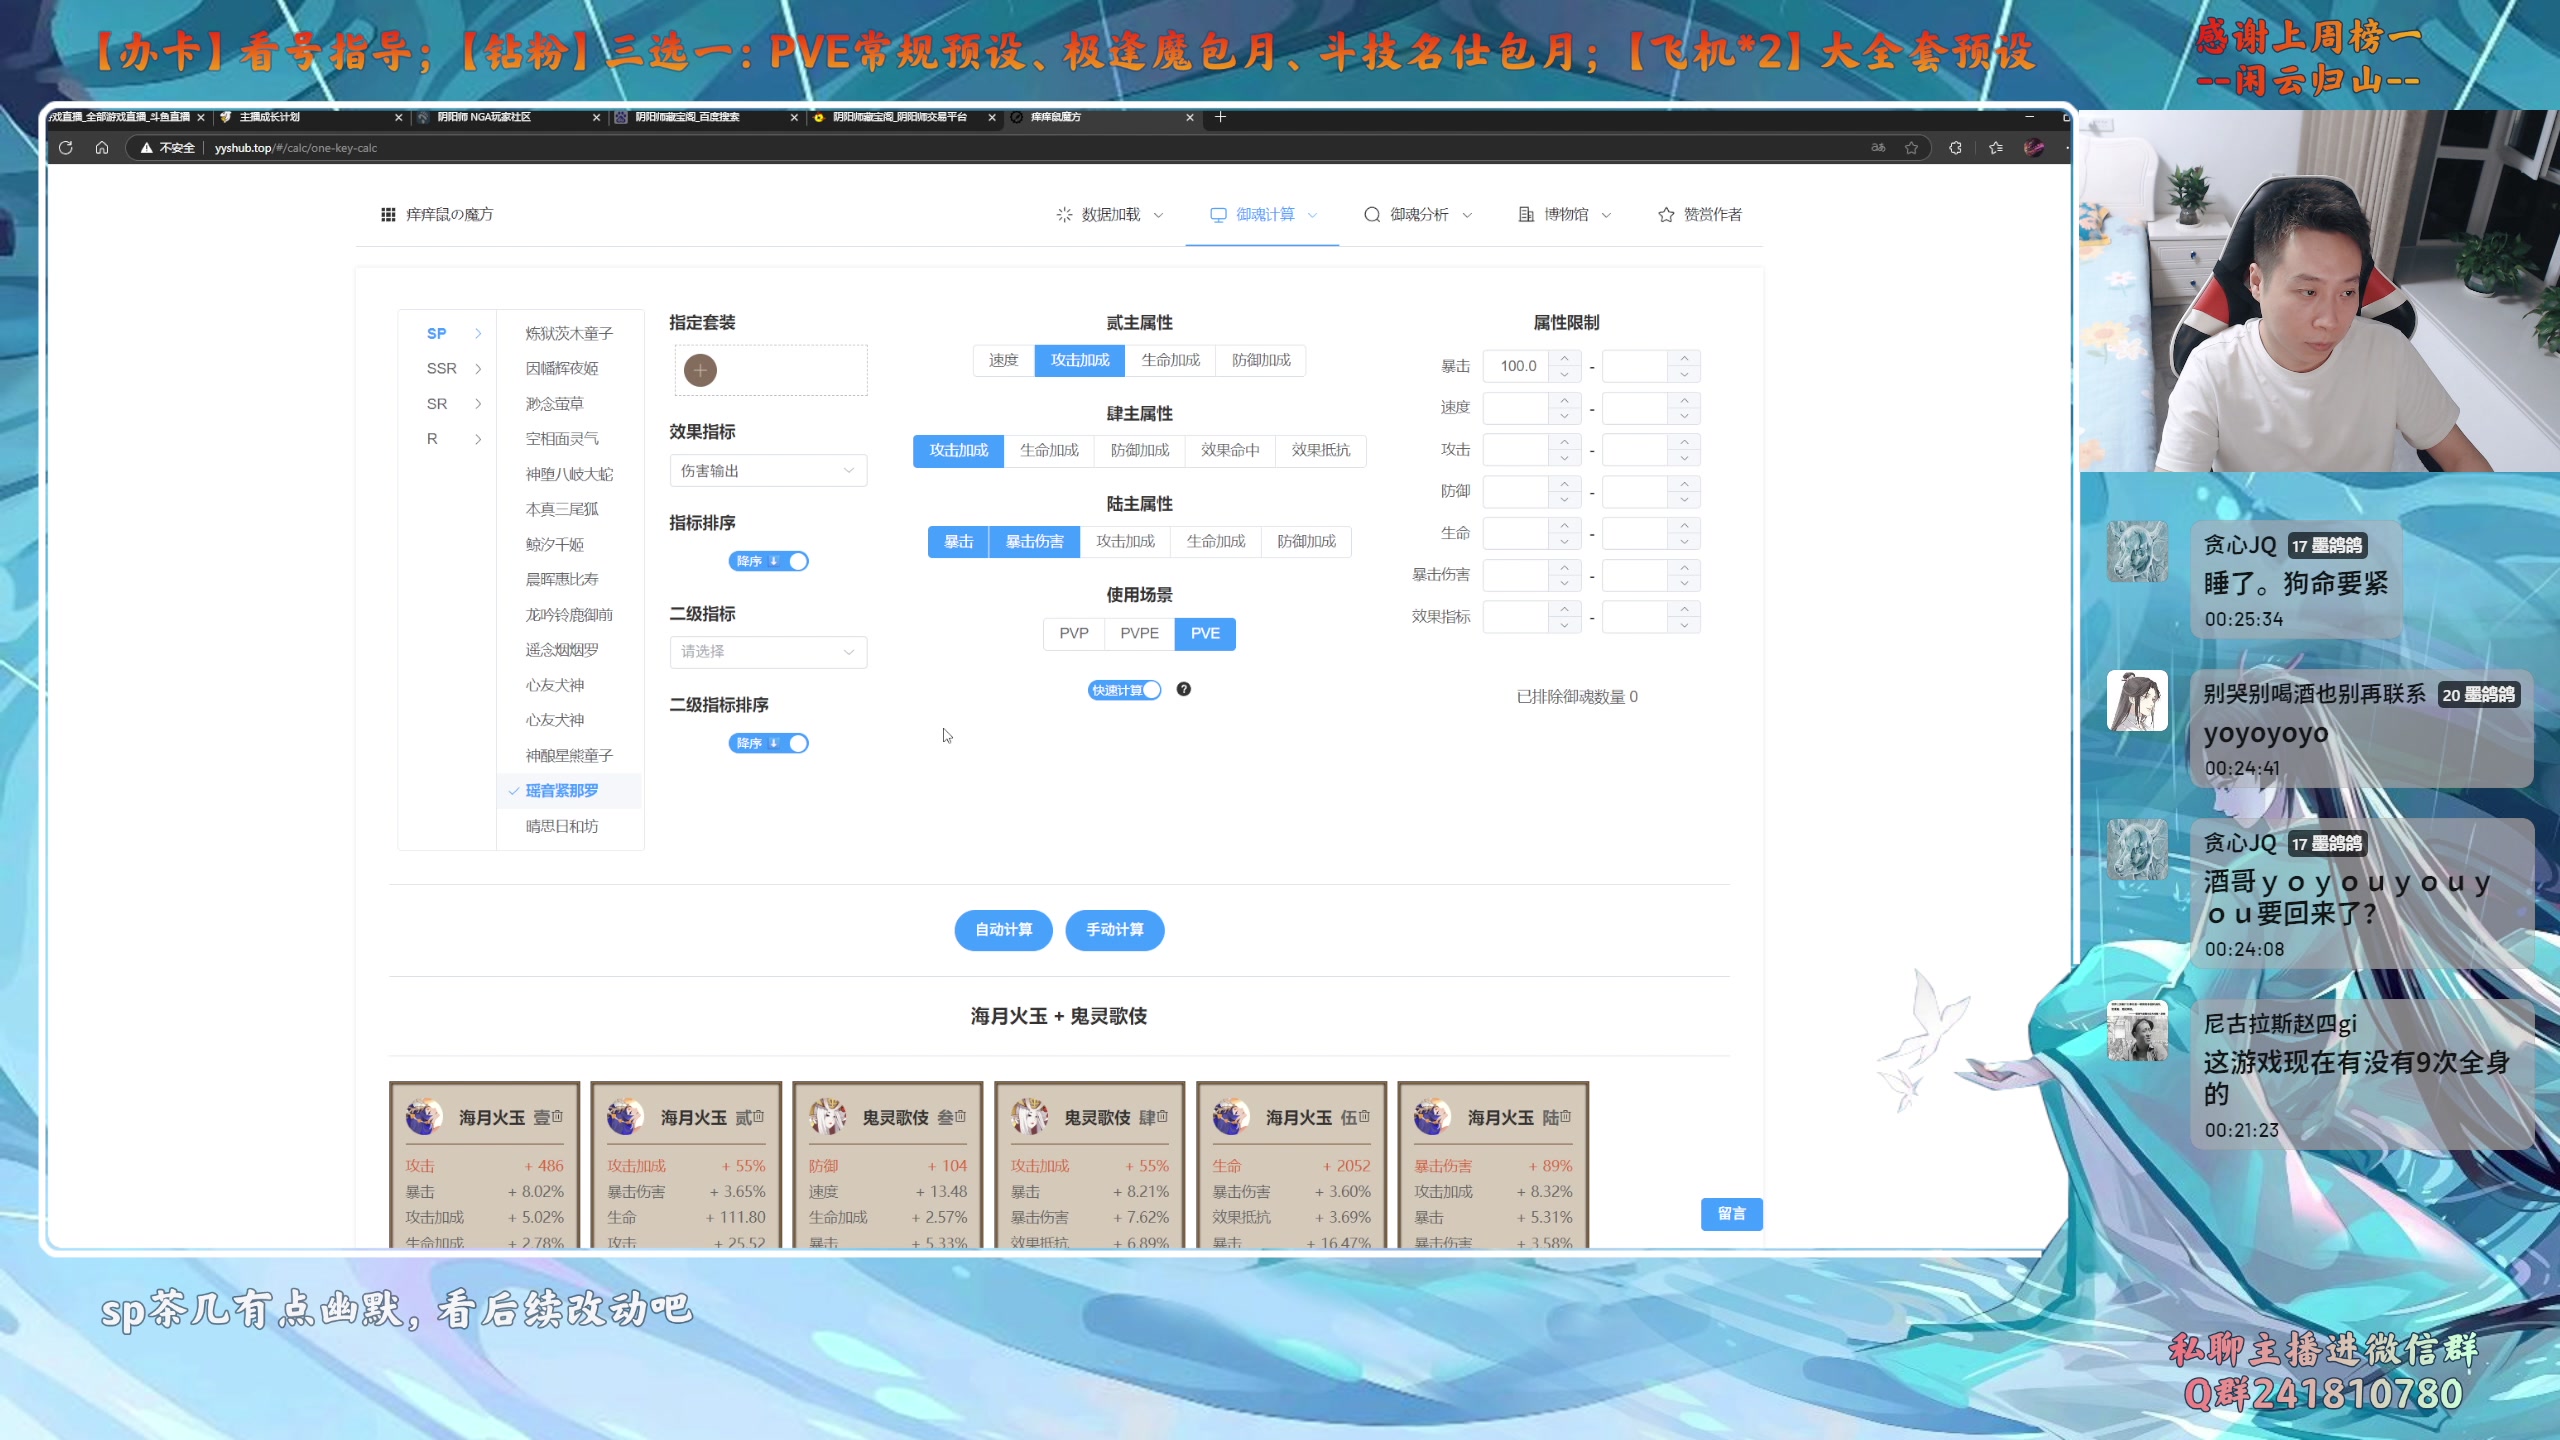The width and height of the screenshot is (2560, 1440).
Task: Close the 主播成长计划 browser tab
Action: click(399, 117)
